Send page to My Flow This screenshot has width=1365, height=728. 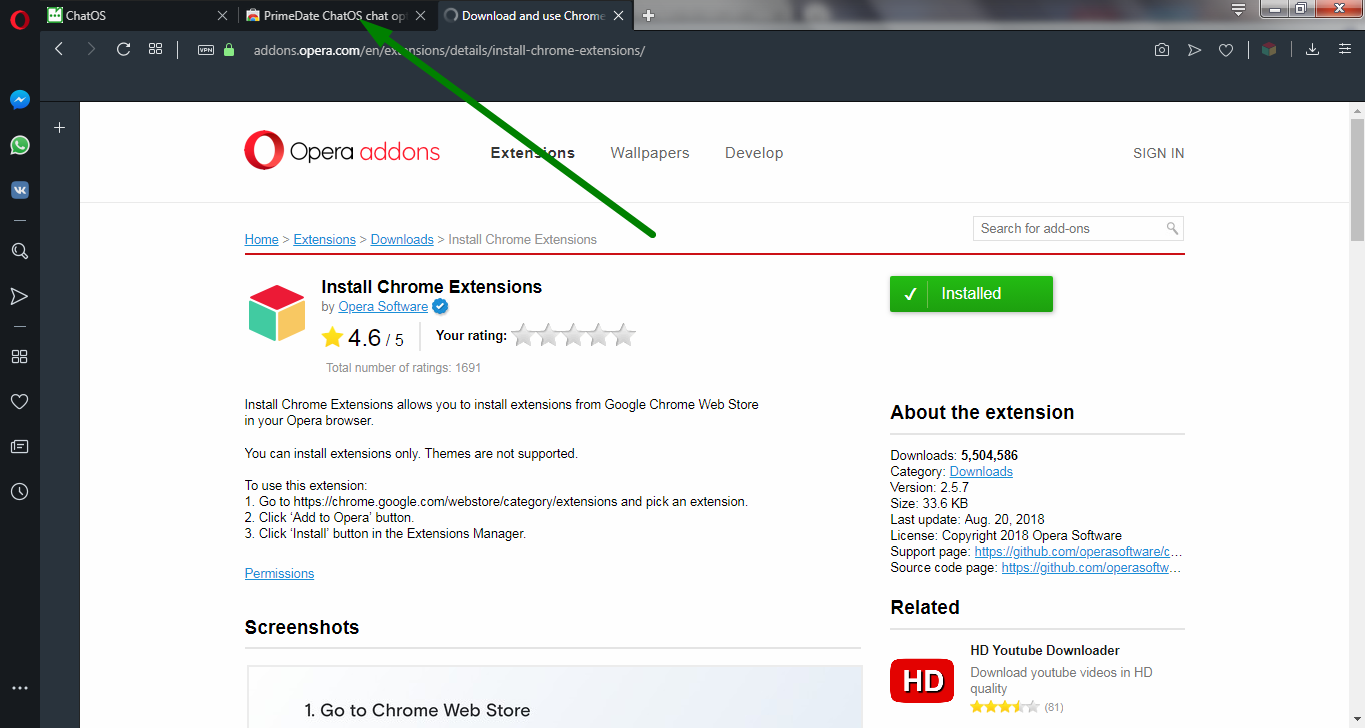(1194, 50)
